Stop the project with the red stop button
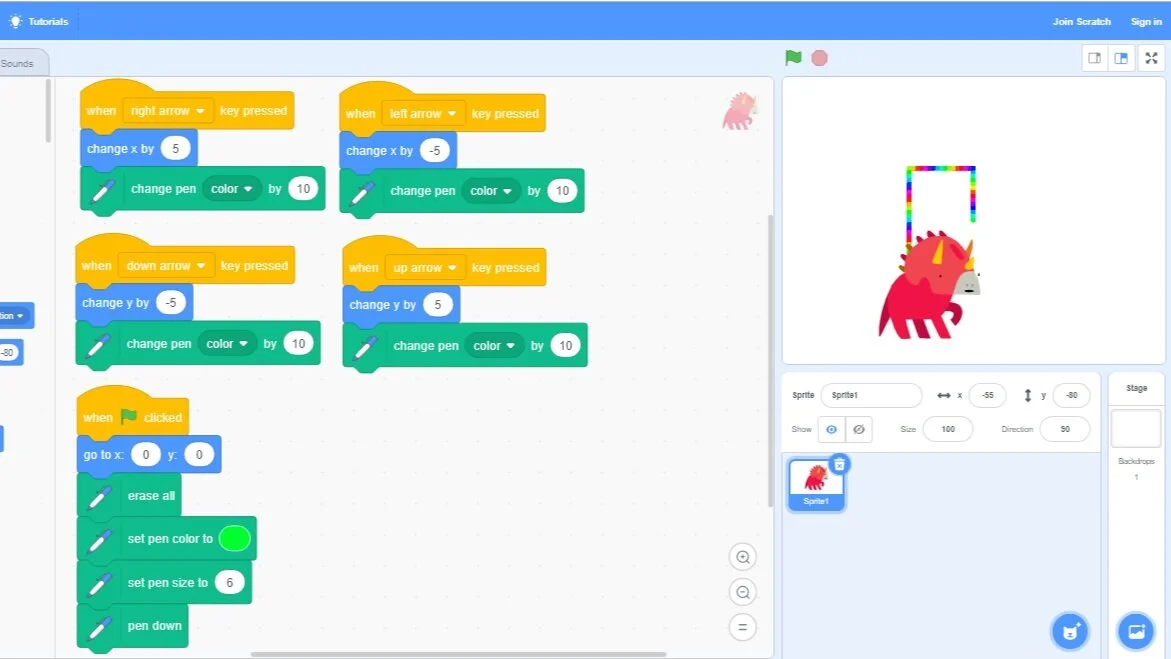Image resolution: width=1171 pixels, height=659 pixels. click(819, 58)
